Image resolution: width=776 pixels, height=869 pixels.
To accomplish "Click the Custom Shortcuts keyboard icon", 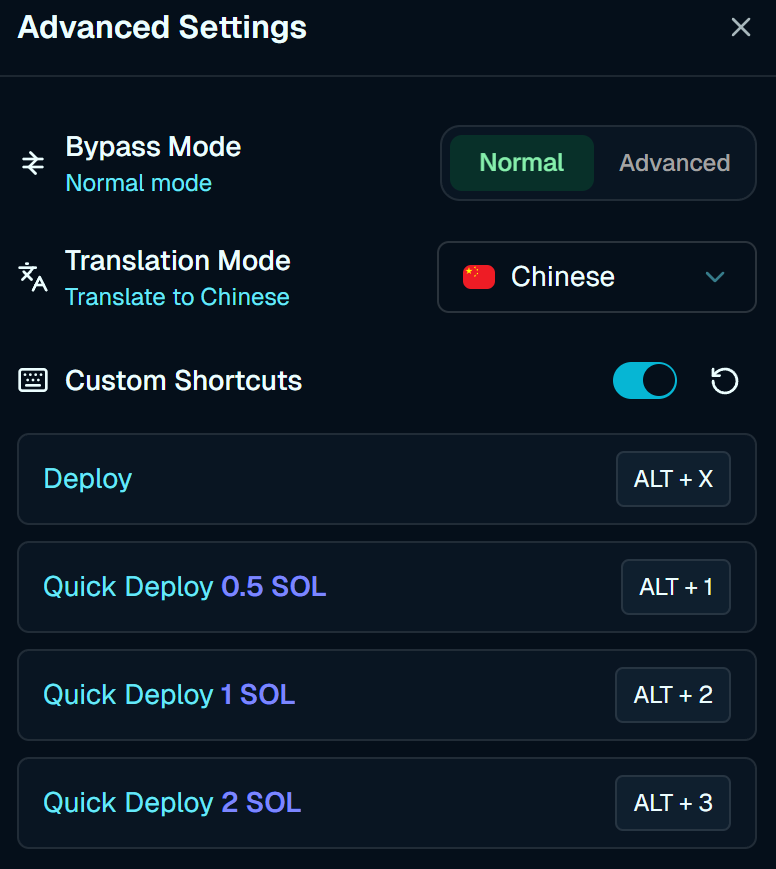I will click(x=33, y=381).
